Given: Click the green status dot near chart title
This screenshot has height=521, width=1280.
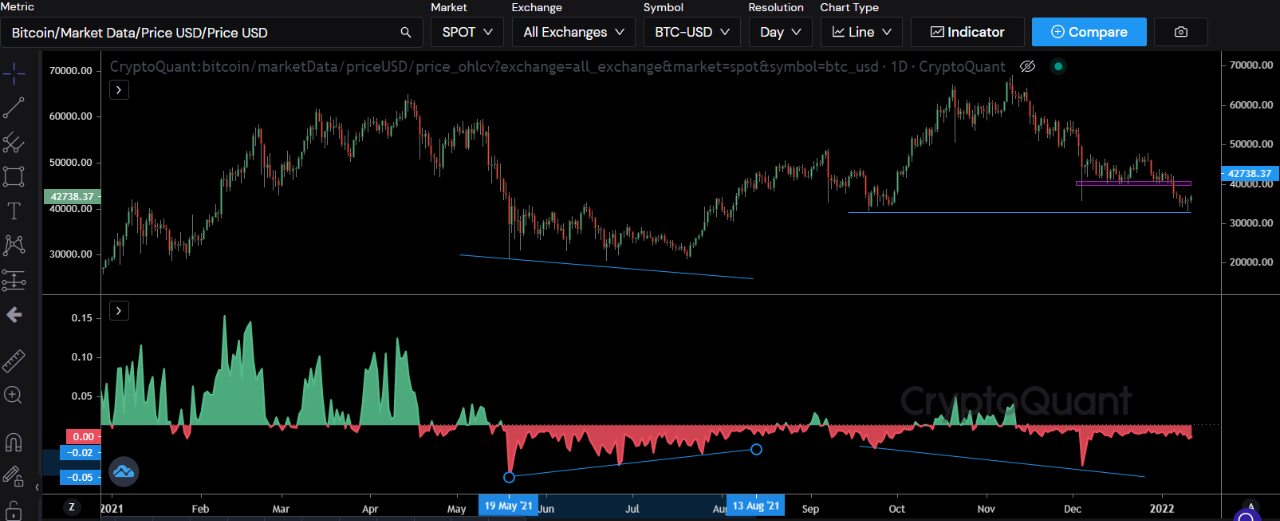Looking at the screenshot, I should [x=1058, y=67].
